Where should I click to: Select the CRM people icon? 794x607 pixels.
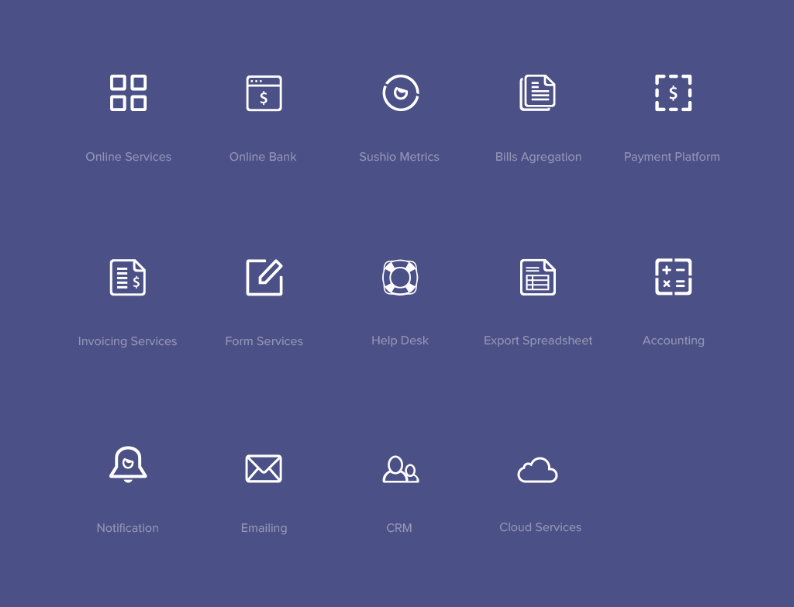[400, 468]
